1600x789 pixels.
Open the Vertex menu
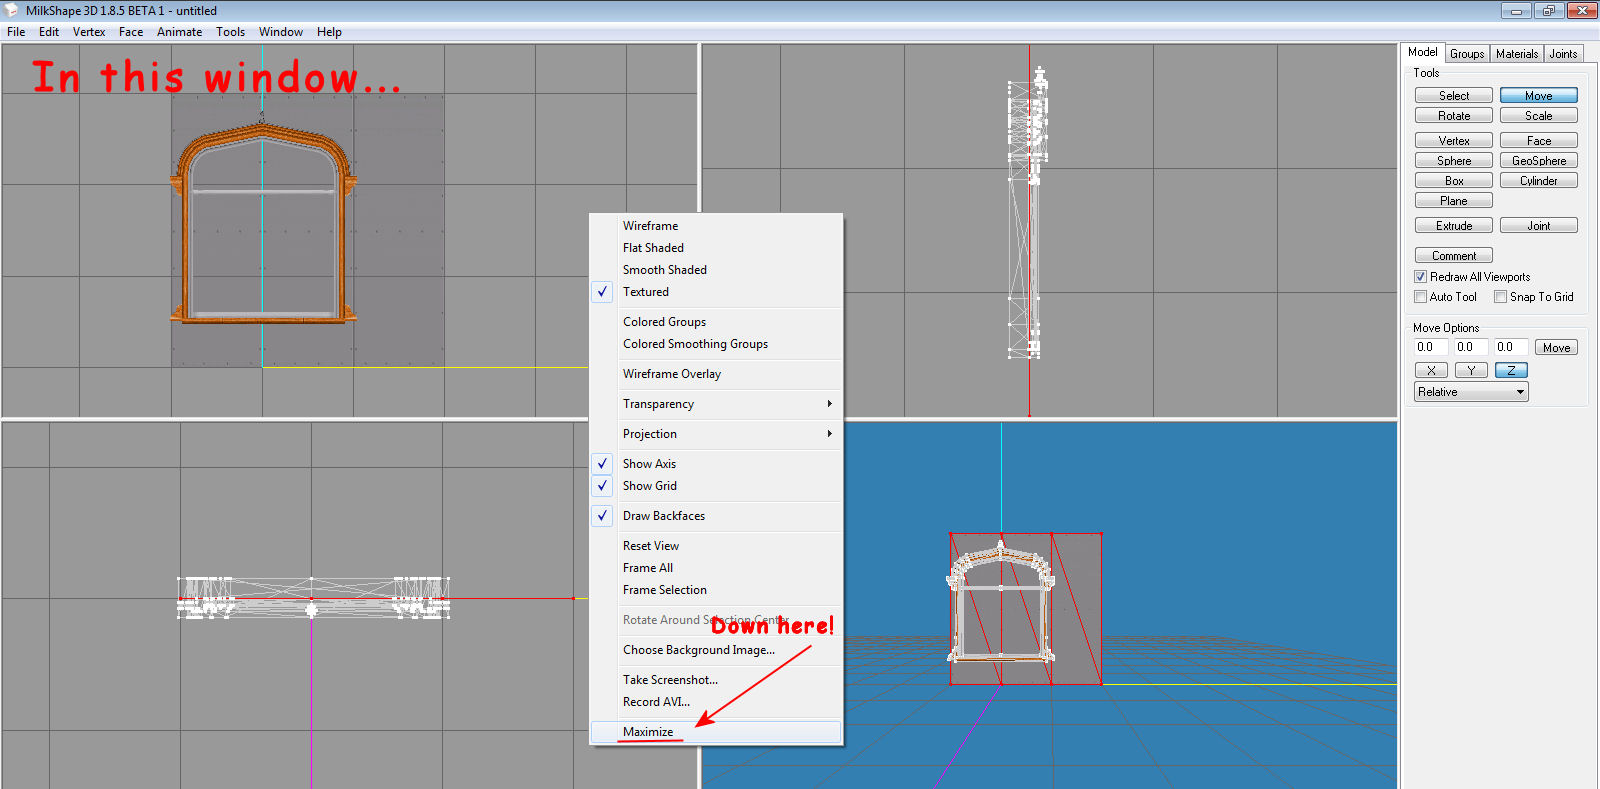pyautogui.click(x=89, y=32)
